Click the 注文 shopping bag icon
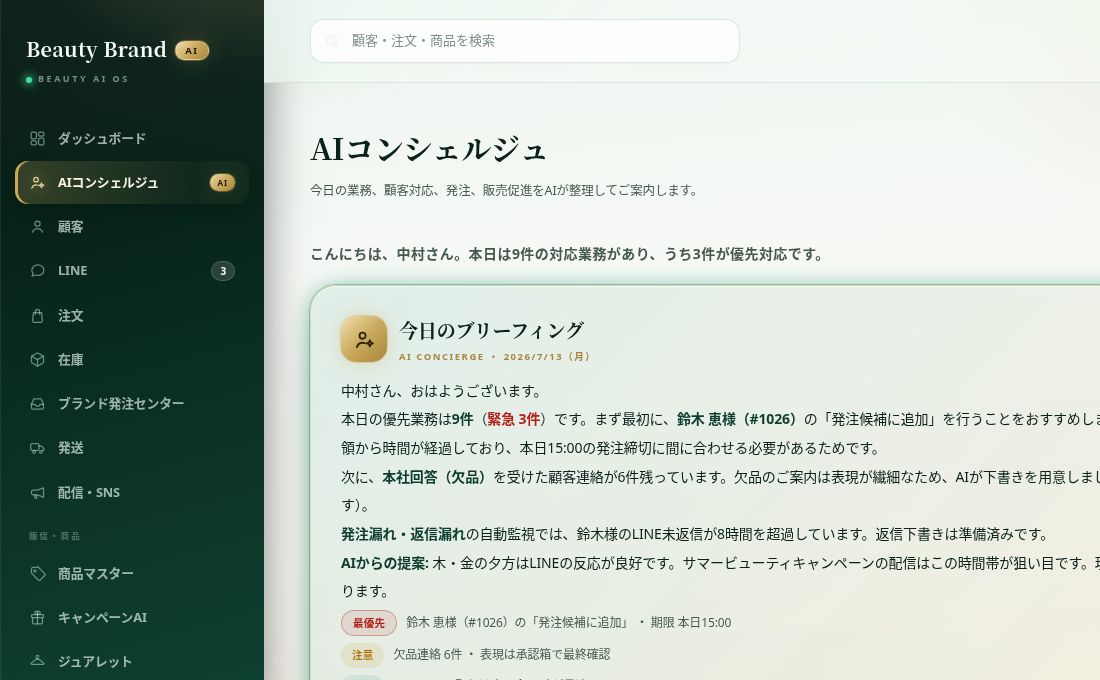Image resolution: width=1100 pixels, height=680 pixels. (x=37, y=316)
